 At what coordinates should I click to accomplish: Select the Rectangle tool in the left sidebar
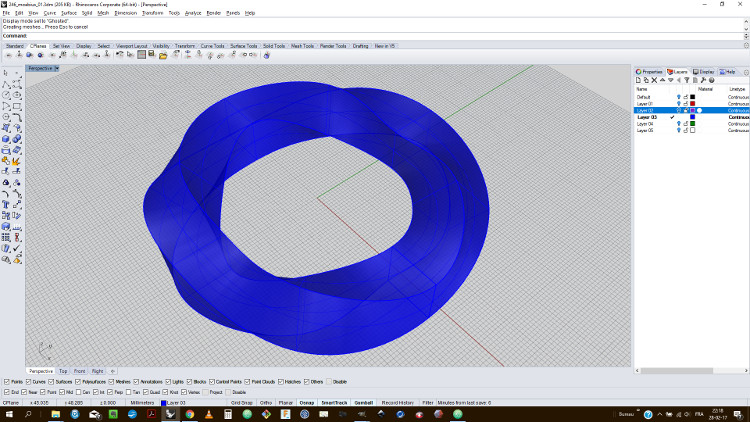click(17, 106)
